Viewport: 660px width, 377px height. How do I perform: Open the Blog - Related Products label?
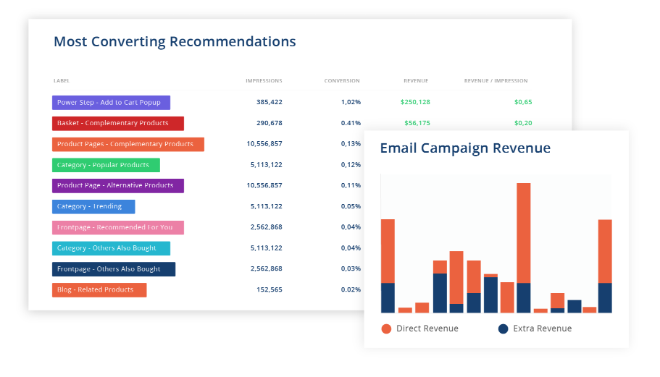click(99, 290)
